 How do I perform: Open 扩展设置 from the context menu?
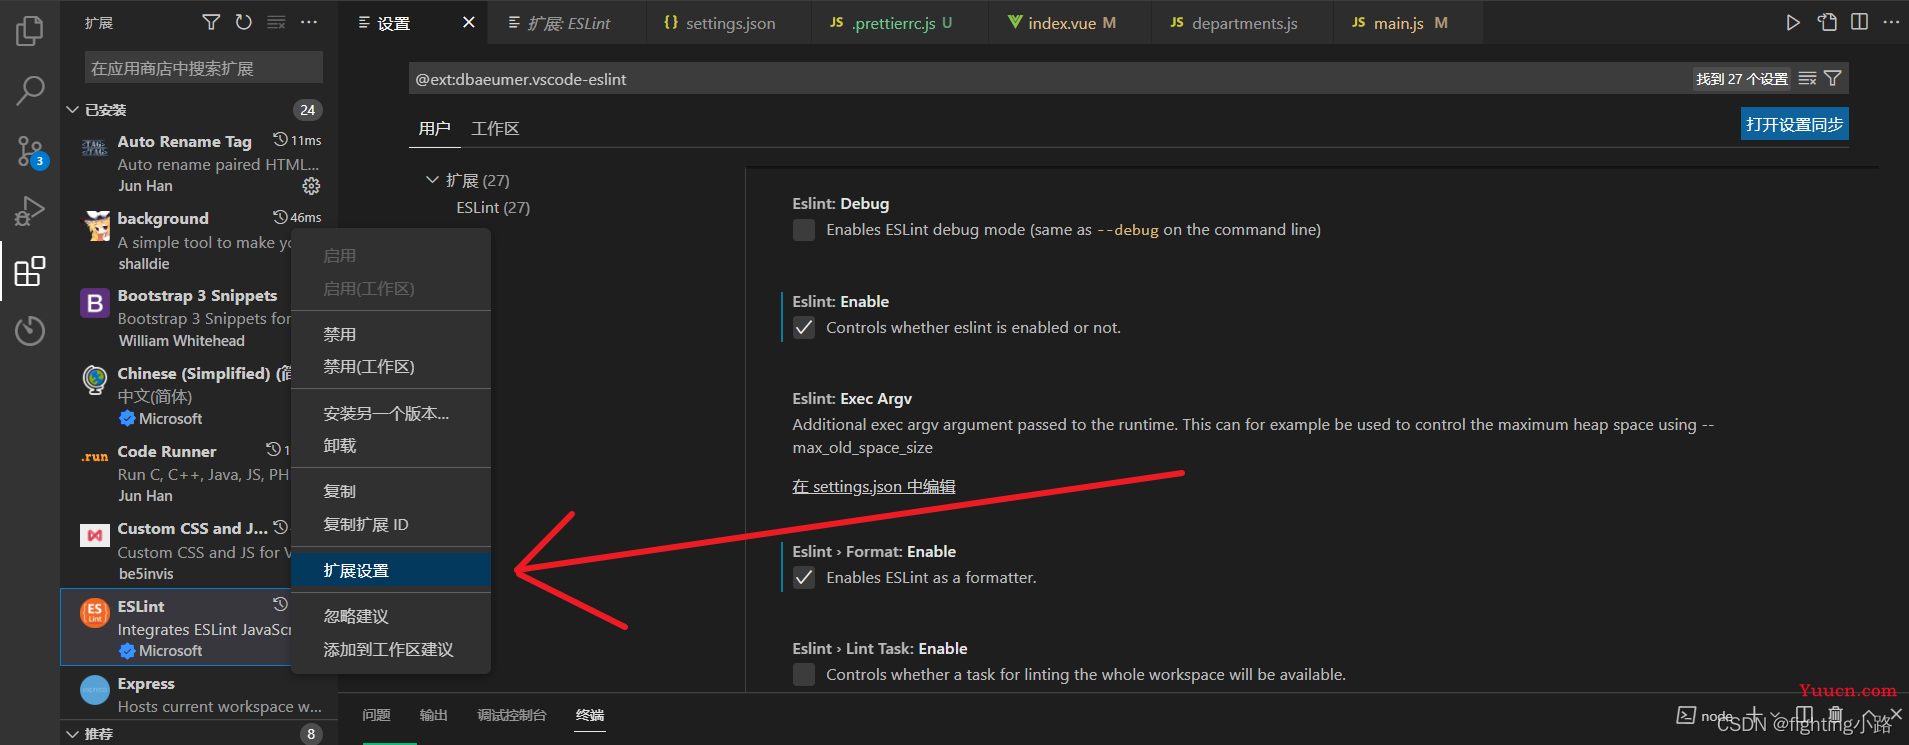pos(391,571)
